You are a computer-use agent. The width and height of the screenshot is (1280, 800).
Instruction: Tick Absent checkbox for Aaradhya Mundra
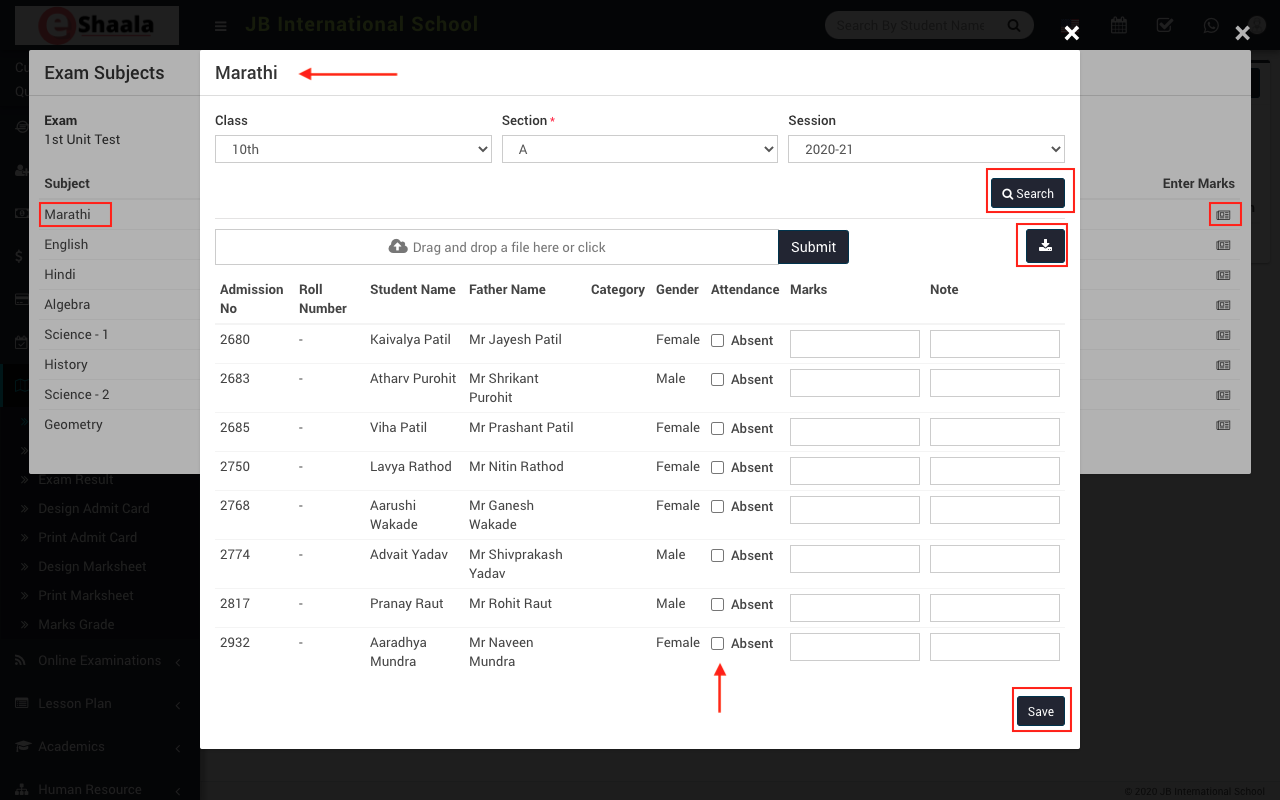717,644
